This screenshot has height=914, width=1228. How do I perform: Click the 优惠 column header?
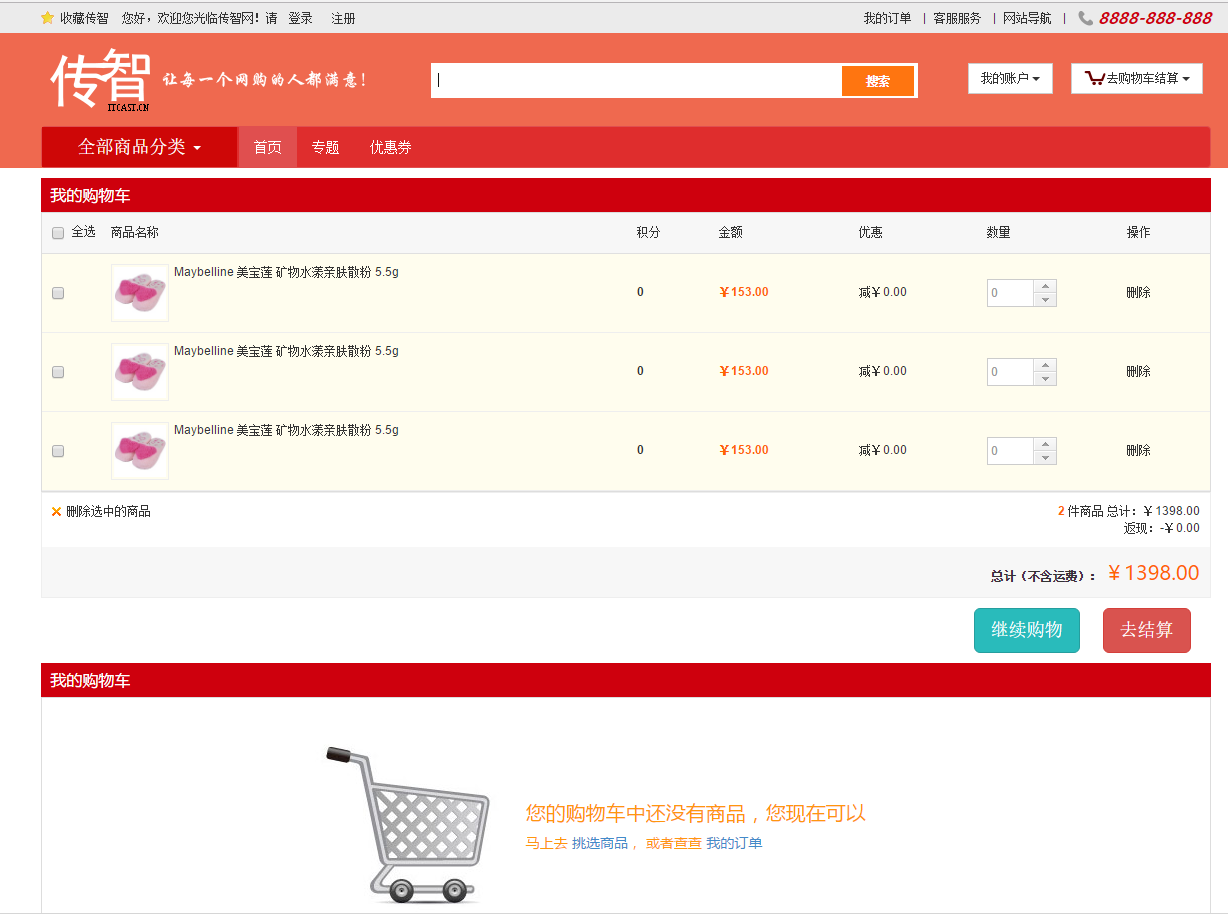(x=870, y=232)
